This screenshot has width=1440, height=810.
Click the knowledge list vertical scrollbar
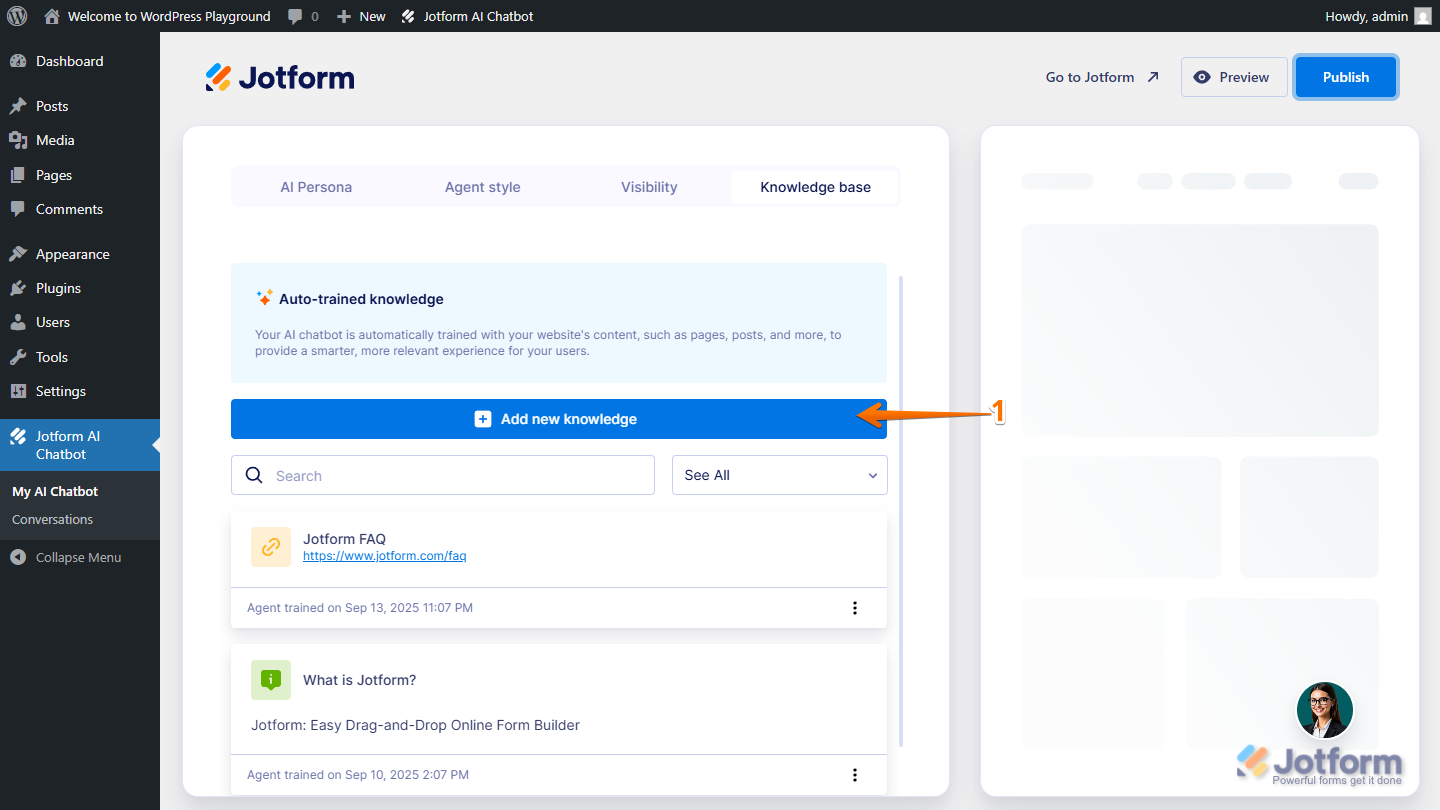pos(901,511)
